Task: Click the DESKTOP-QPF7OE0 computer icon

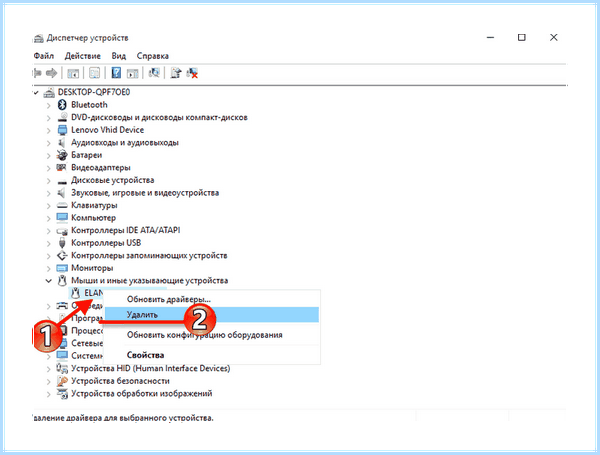Action: pos(49,92)
